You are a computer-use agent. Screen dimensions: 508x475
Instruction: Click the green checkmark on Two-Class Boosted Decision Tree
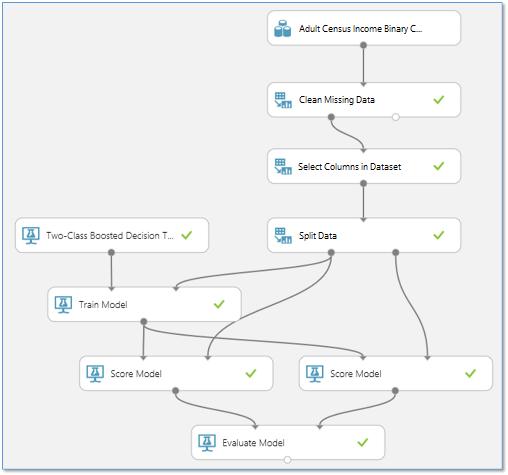click(x=186, y=235)
